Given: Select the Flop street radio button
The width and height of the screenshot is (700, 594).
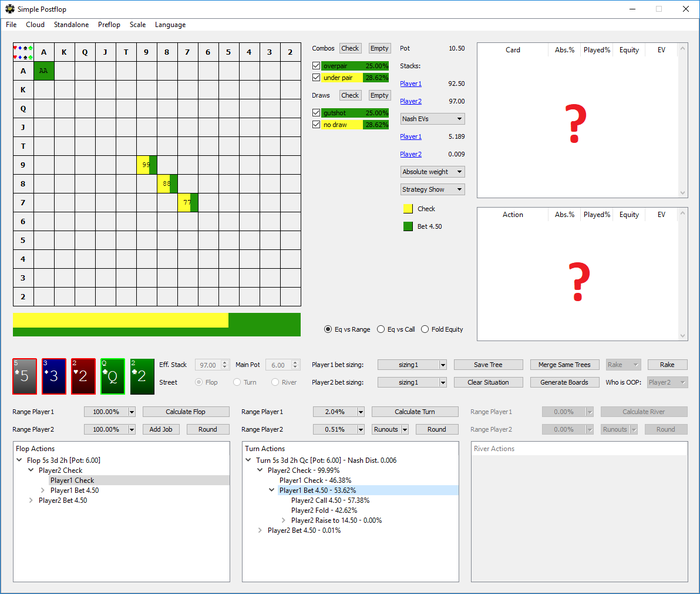Looking at the screenshot, I should point(199,382).
